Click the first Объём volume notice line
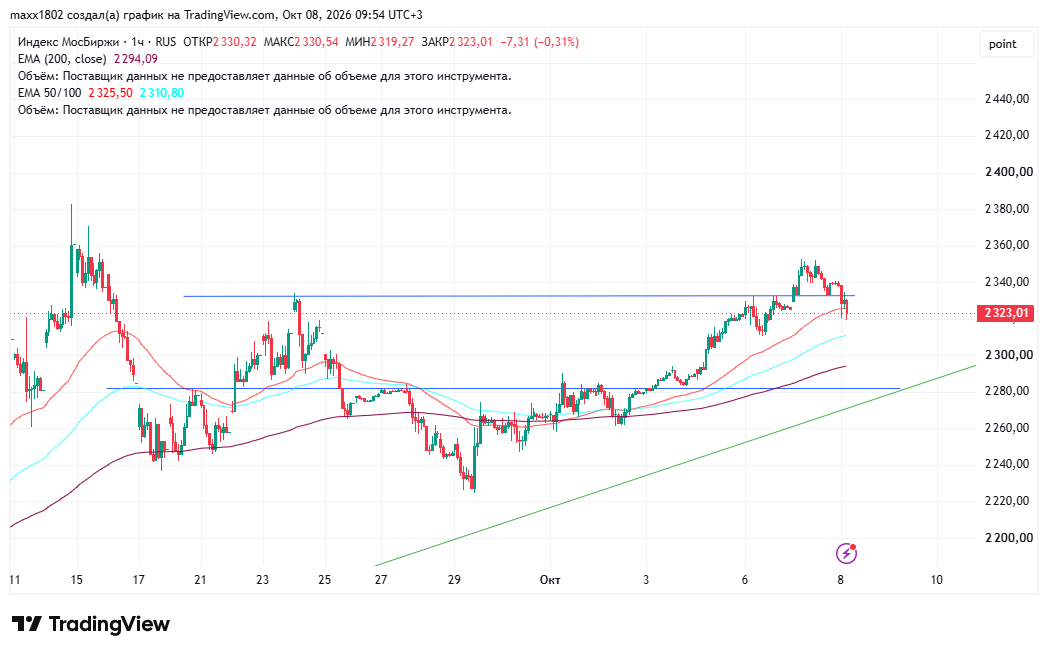Viewport: 1048px width, 654px height. (x=265, y=76)
